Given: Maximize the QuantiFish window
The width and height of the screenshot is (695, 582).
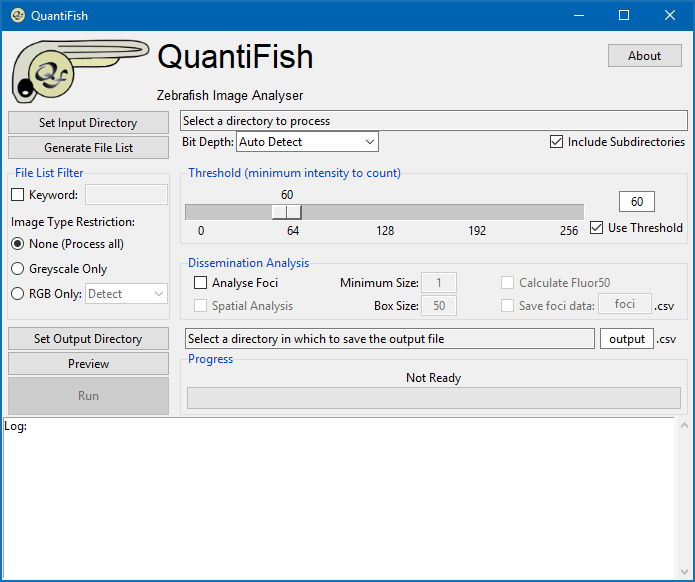Looking at the screenshot, I should coord(624,16).
